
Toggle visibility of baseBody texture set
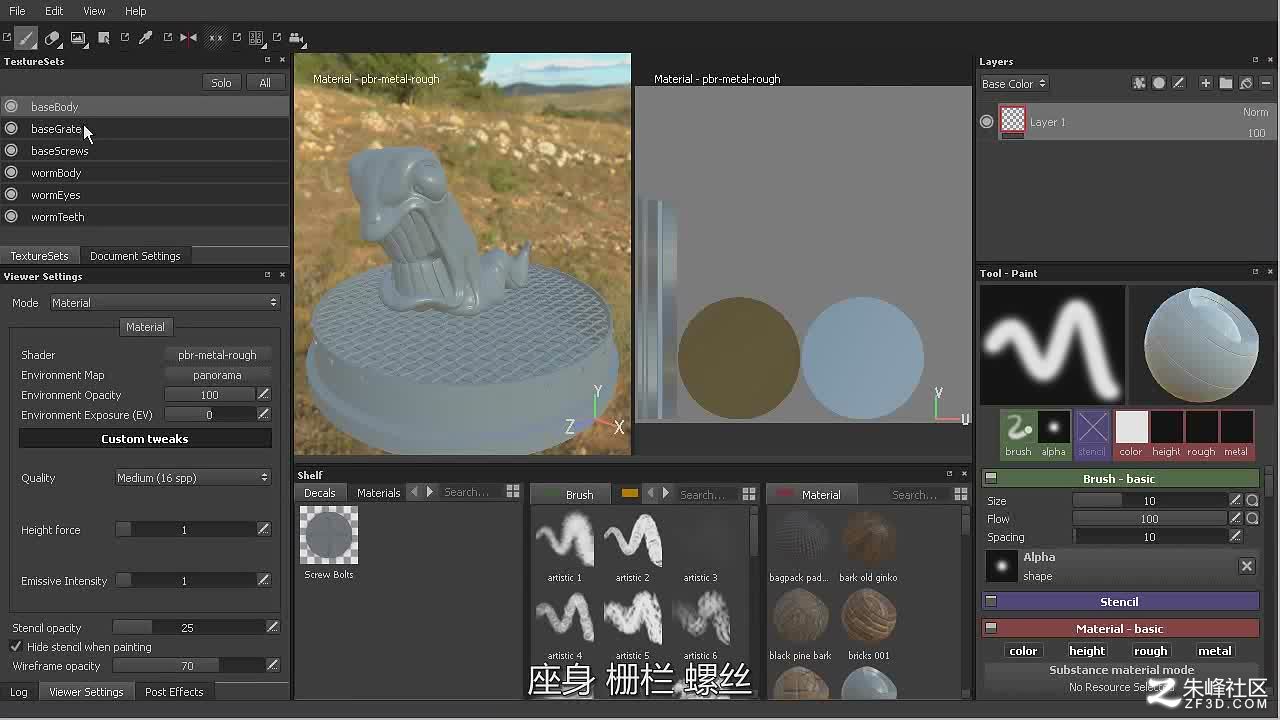click(x=11, y=106)
